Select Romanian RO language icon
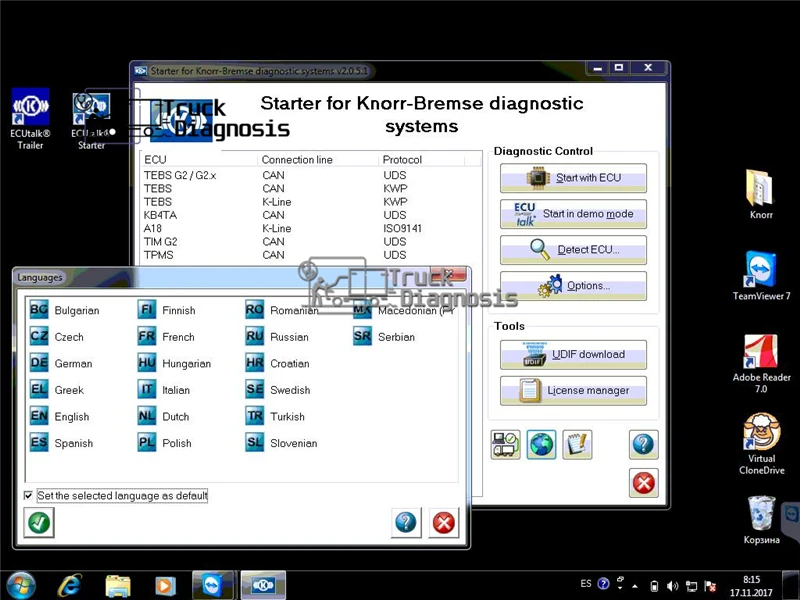 [255, 310]
